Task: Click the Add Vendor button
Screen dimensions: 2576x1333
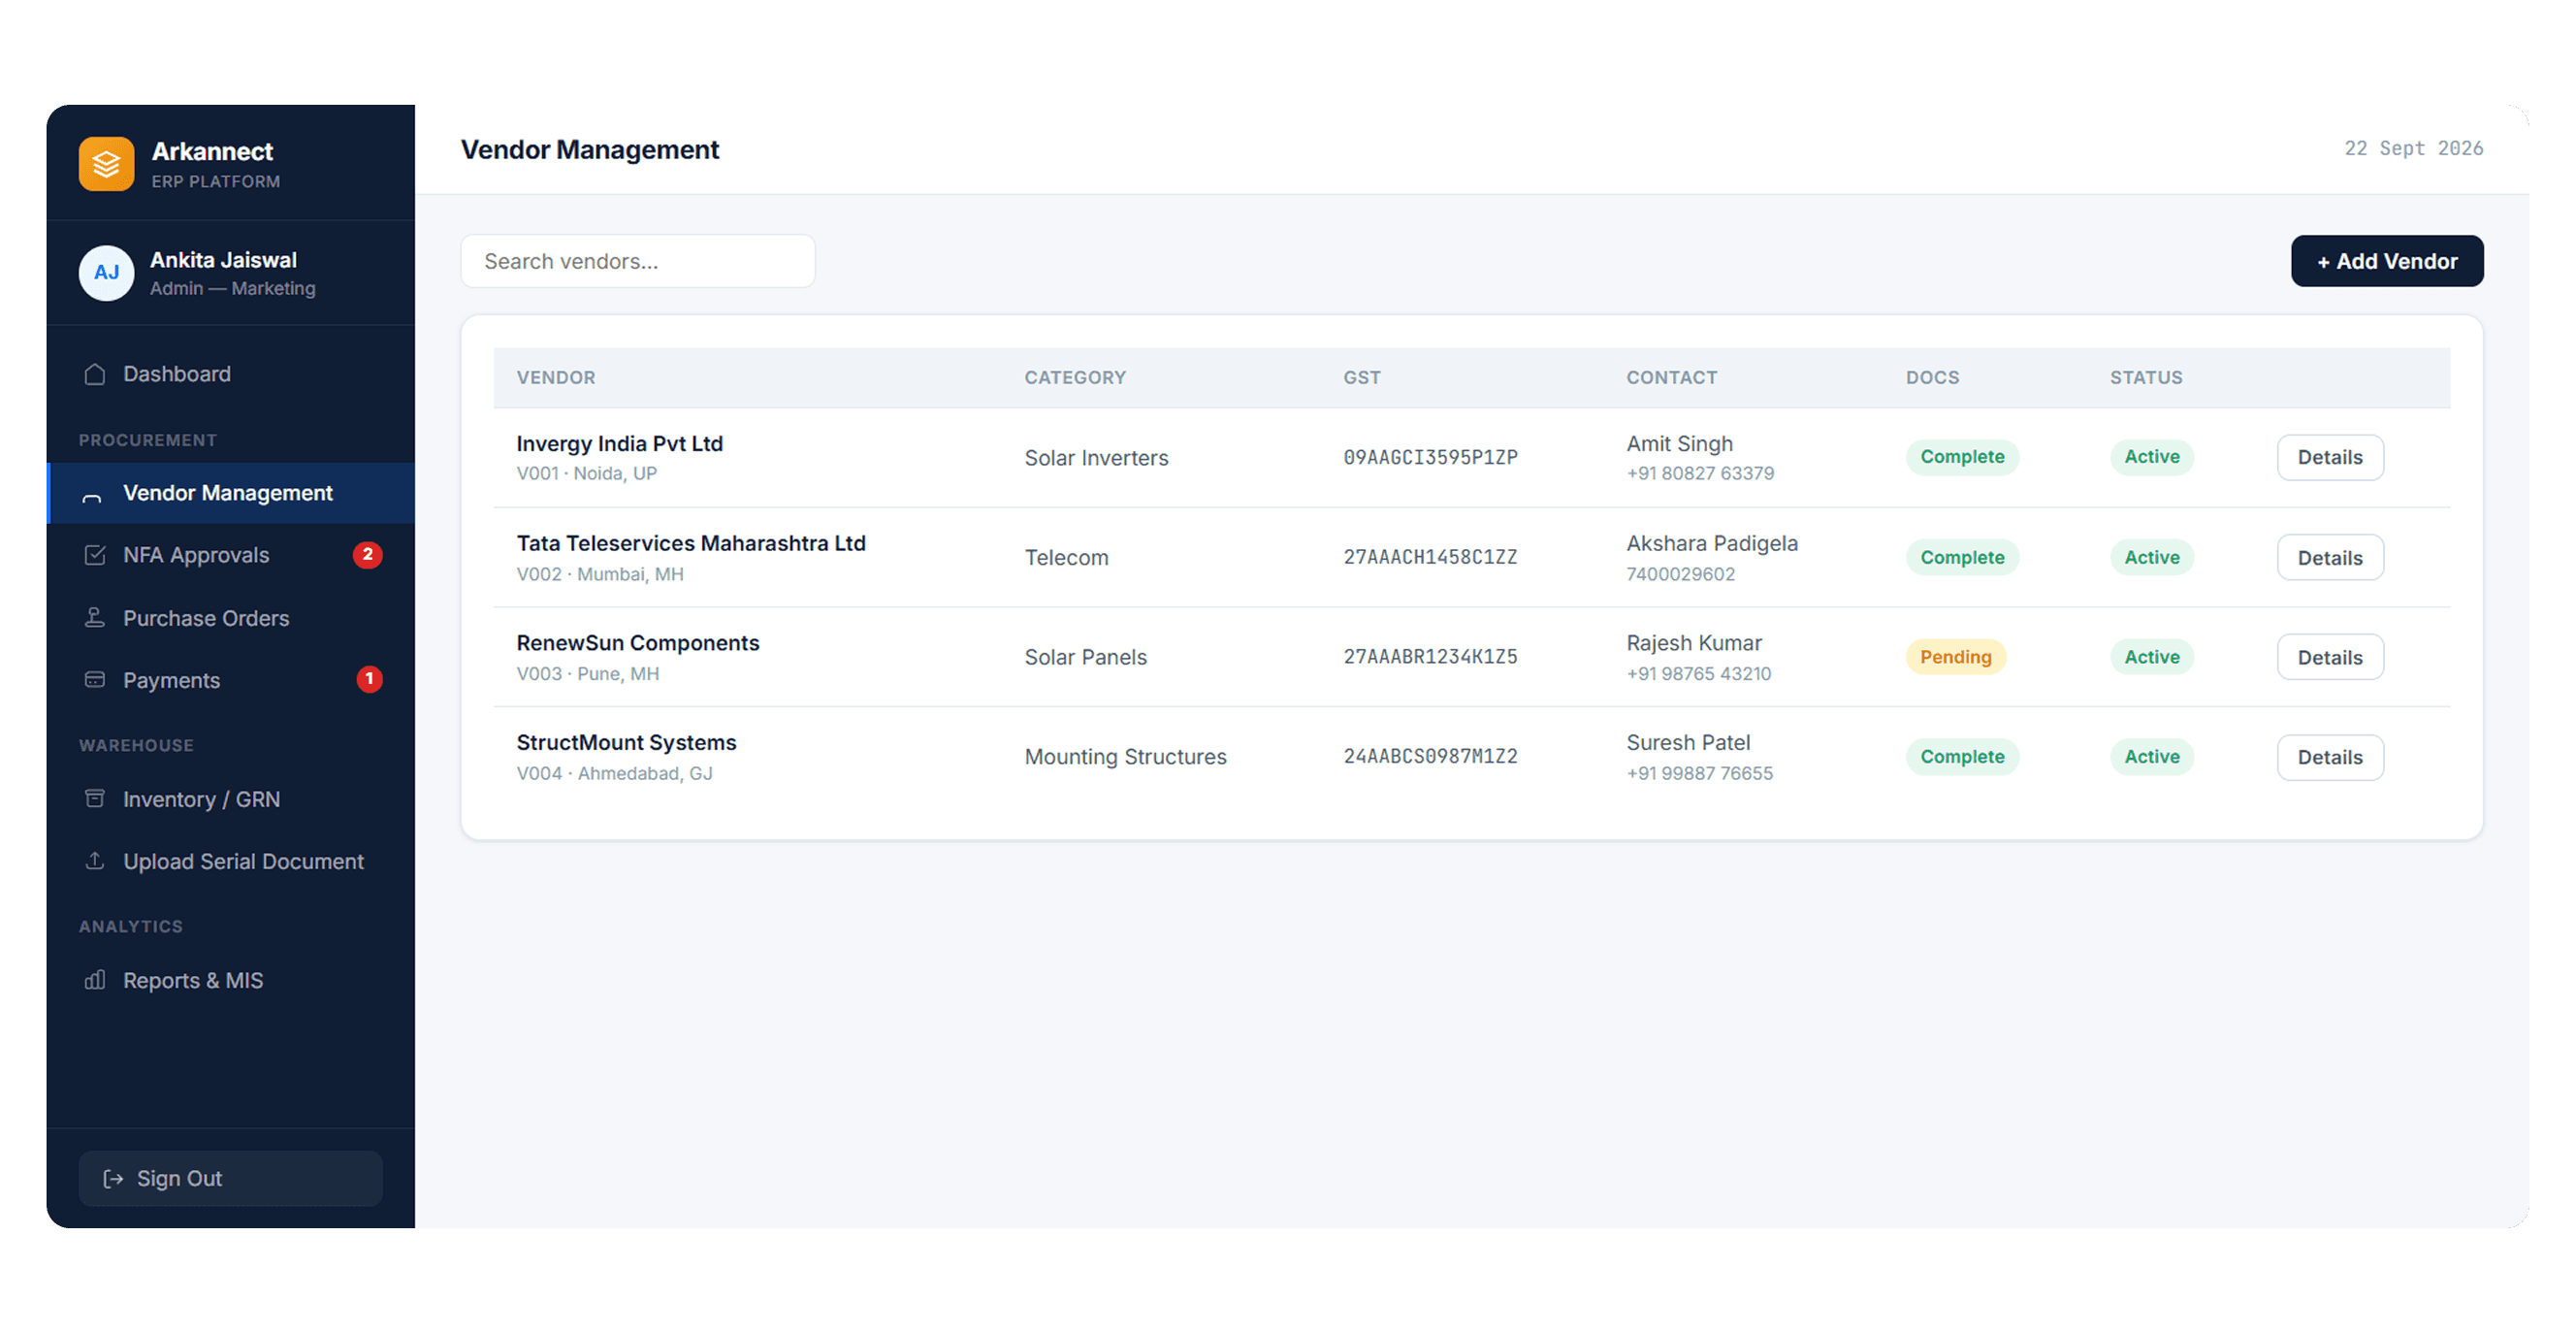Action: [2387, 261]
